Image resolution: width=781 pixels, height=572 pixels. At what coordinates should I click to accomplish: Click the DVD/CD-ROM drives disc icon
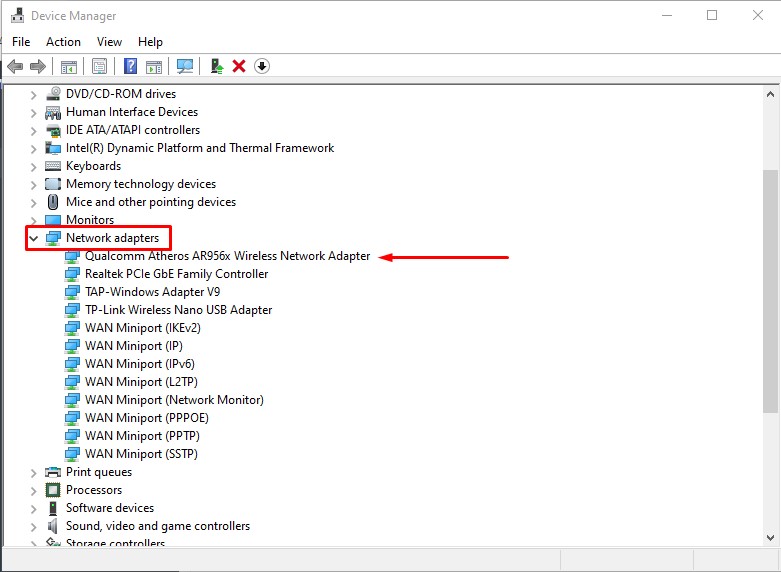tap(53, 94)
